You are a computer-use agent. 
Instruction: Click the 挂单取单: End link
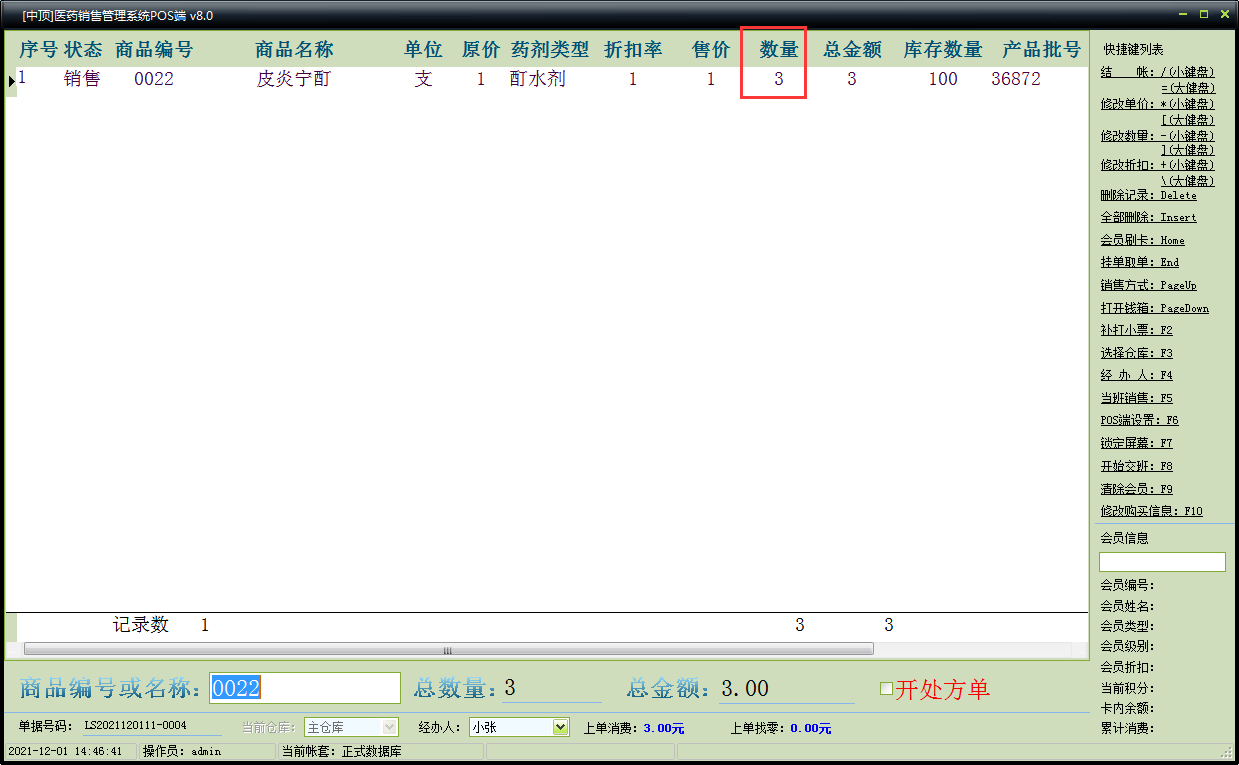pyautogui.click(x=1139, y=262)
